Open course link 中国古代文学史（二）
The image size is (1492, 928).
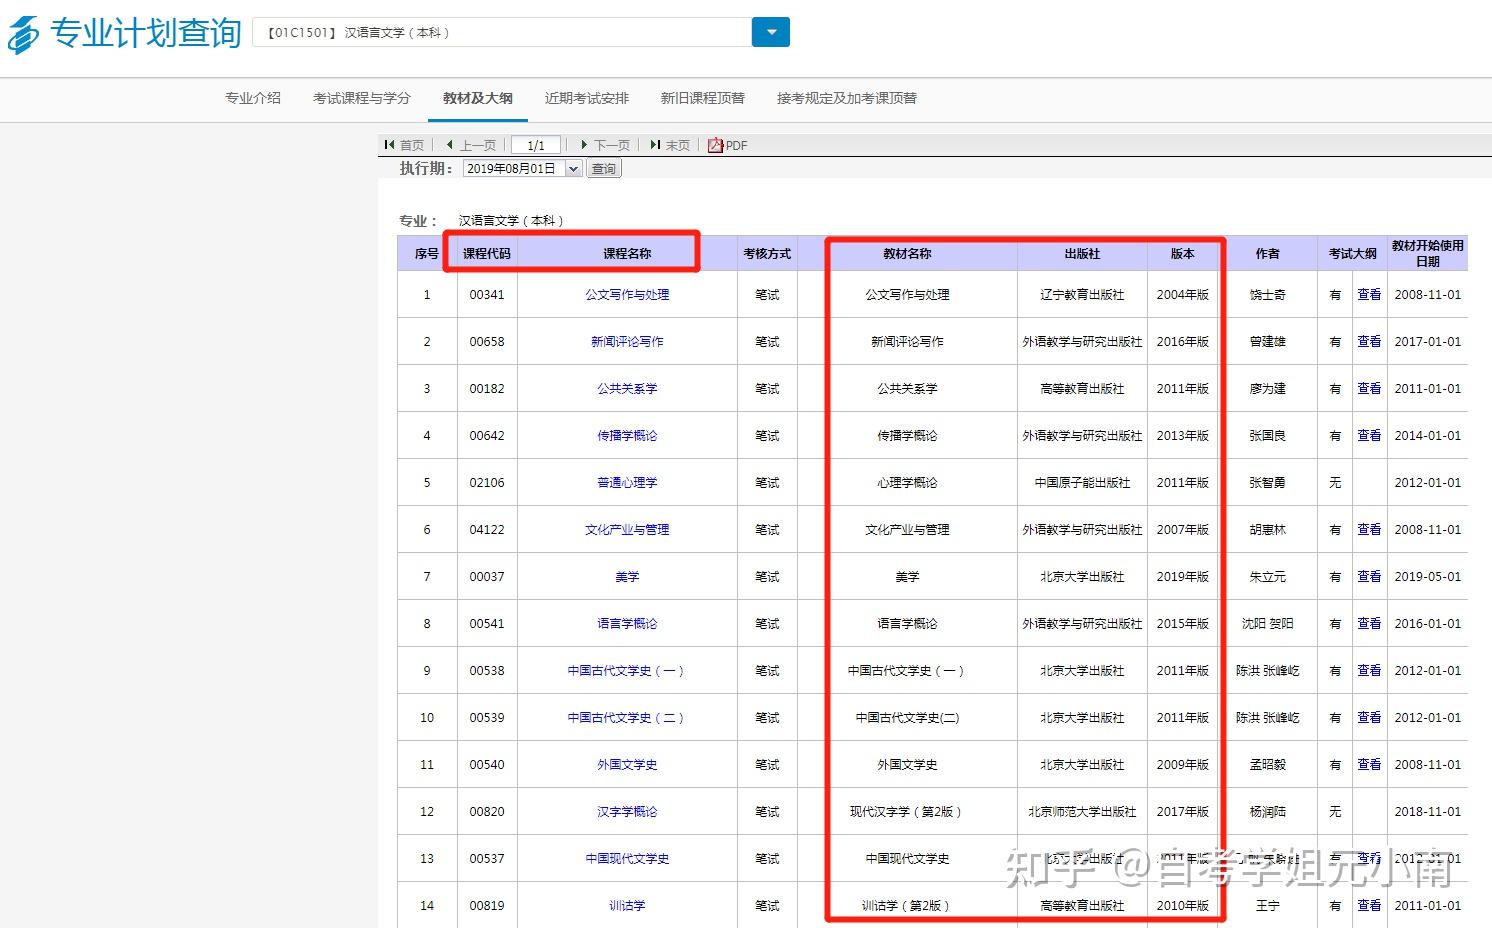627,718
